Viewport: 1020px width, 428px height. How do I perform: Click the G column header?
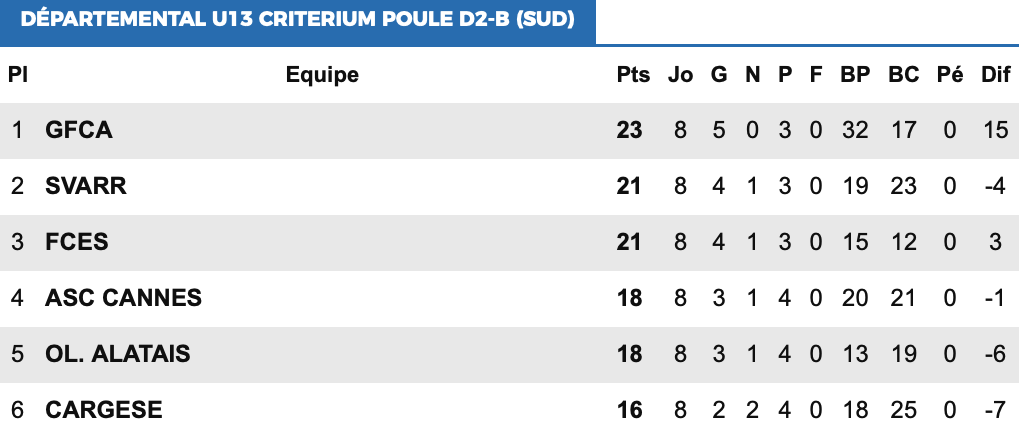coord(719,75)
